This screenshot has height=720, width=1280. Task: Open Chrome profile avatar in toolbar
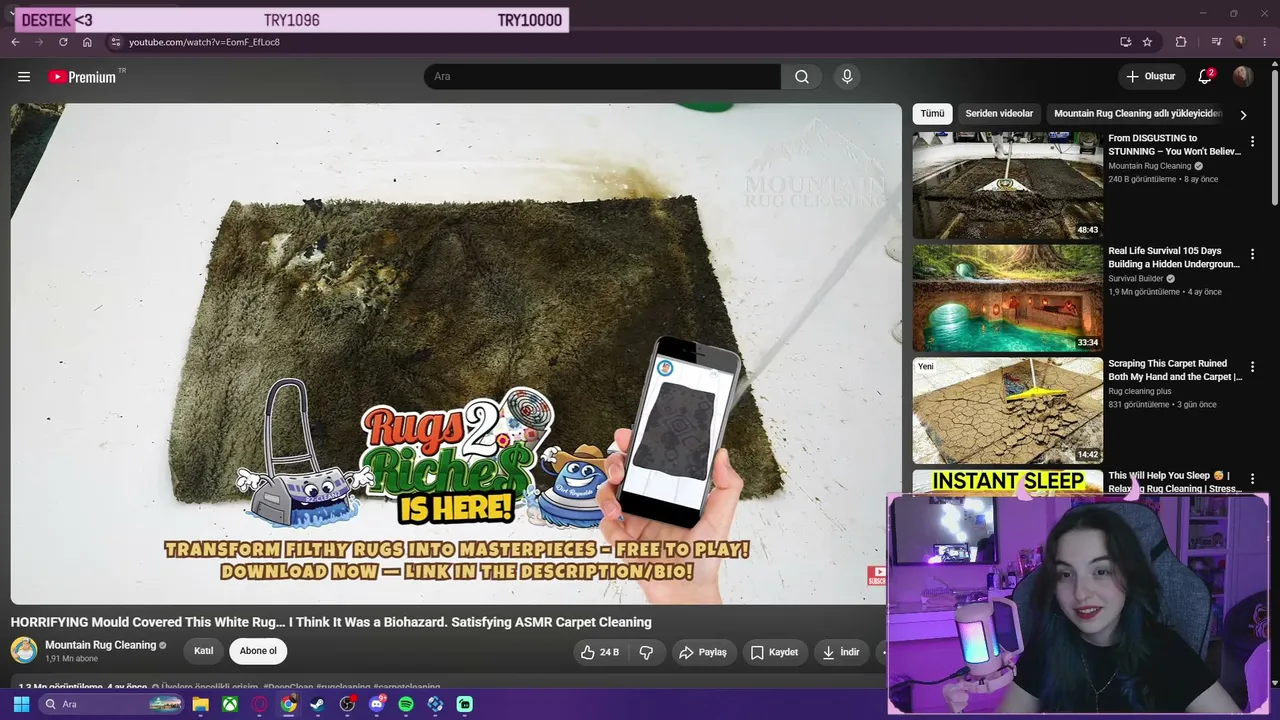coord(1240,42)
